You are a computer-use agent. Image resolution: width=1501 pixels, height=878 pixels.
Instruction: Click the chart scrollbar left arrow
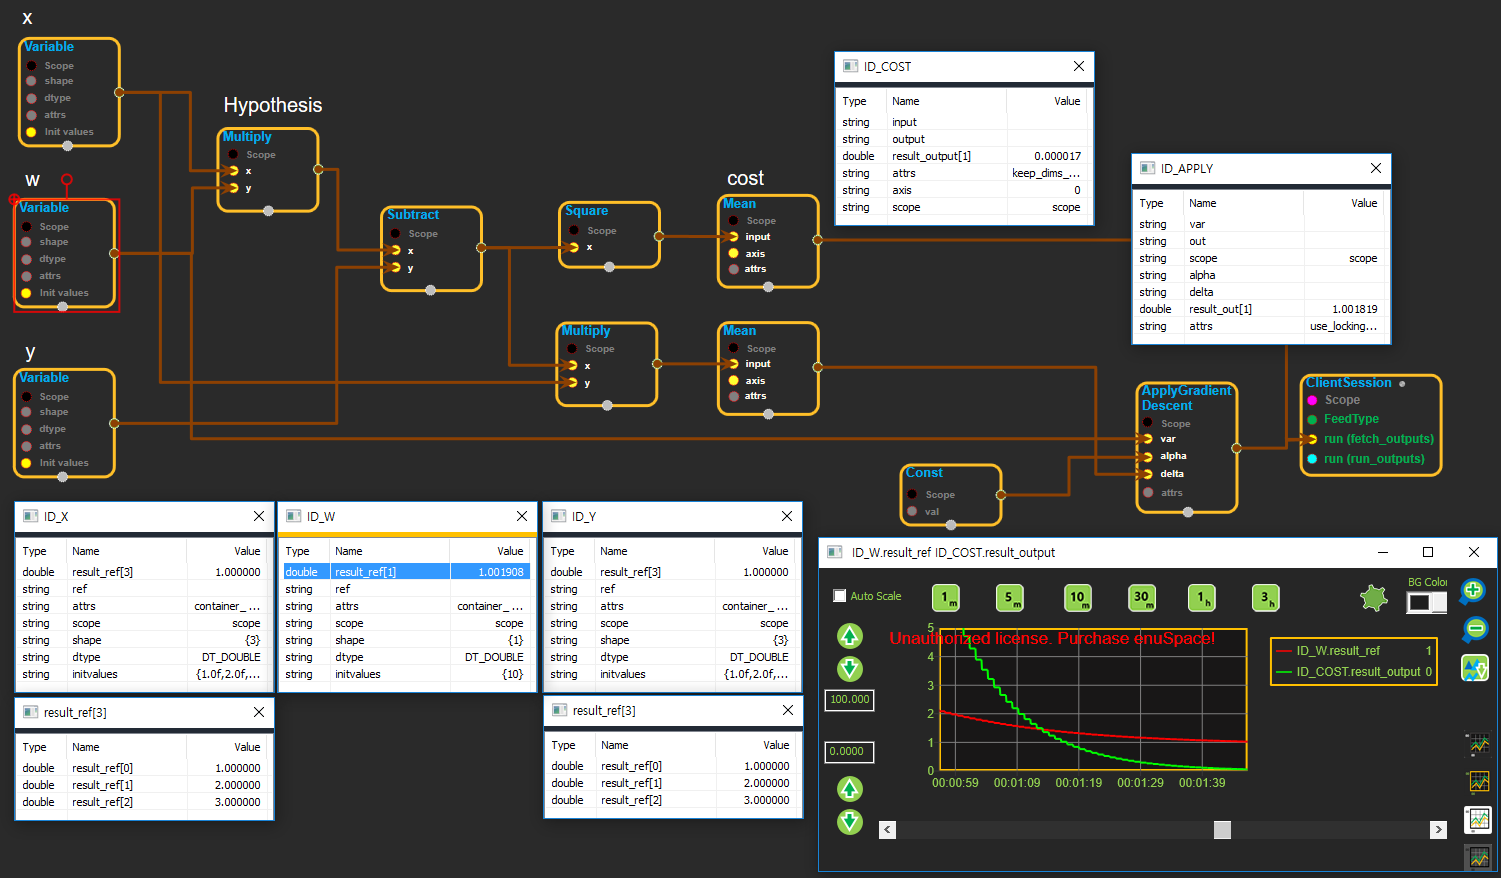[x=887, y=830]
